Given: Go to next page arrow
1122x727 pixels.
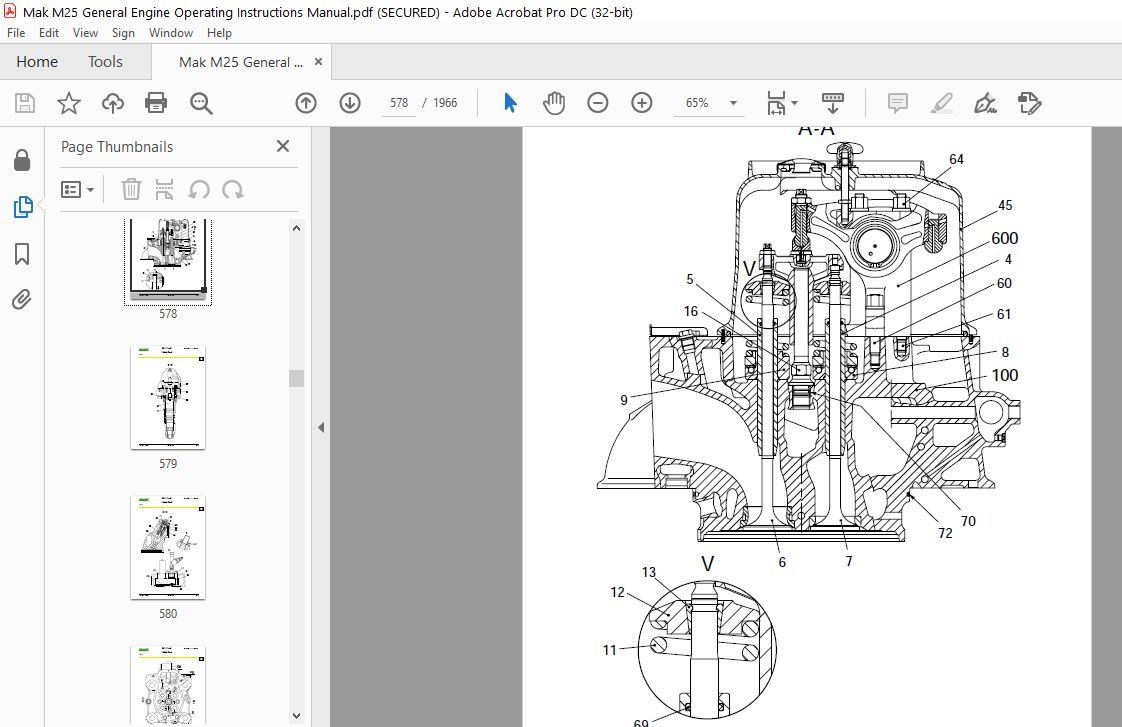Looking at the screenshot, I should coord(350,103).
